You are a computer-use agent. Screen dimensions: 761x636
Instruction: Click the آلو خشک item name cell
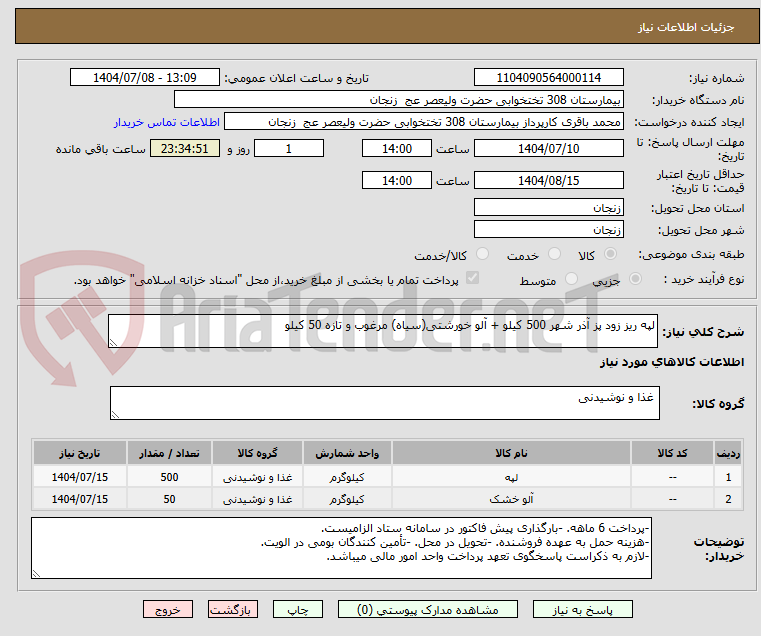pyautogui.click(x=511, y=499)
